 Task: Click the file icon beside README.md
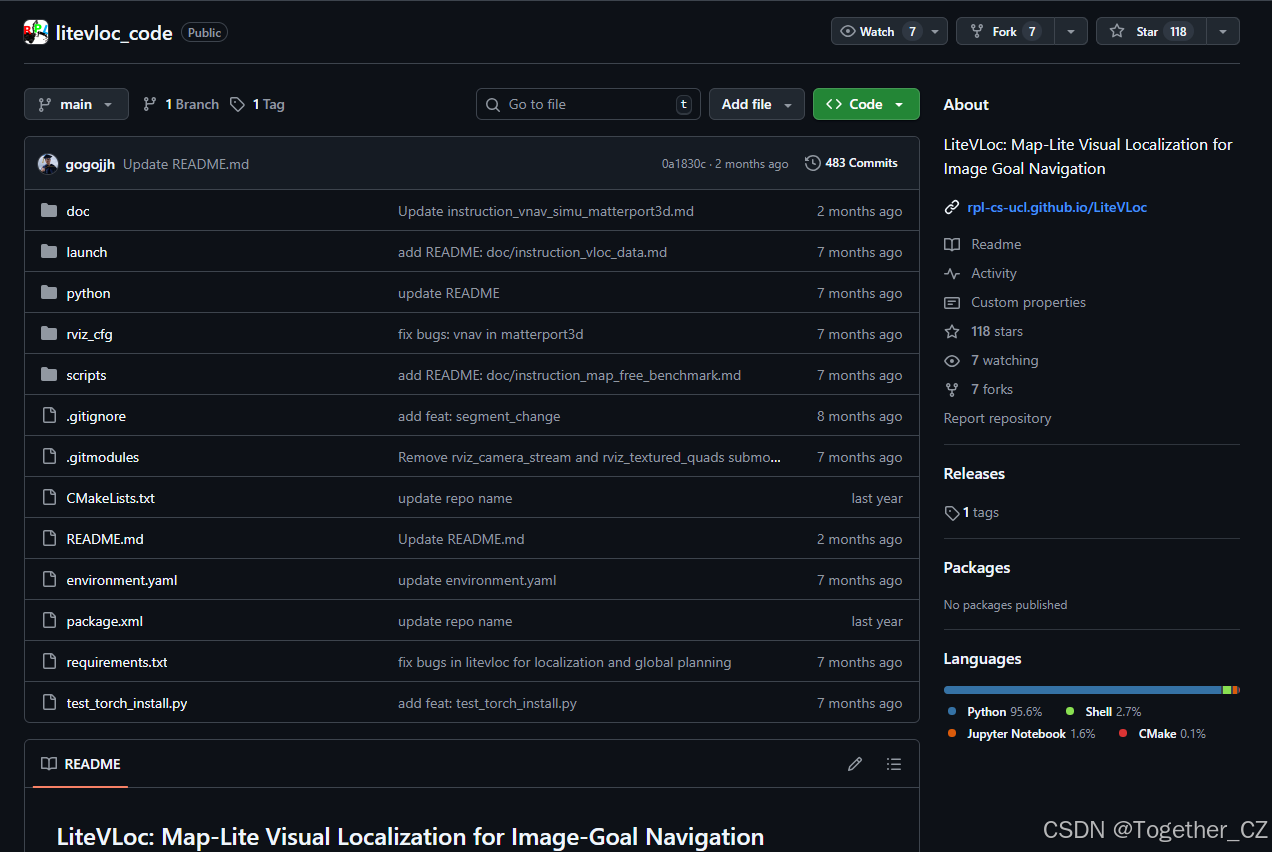click(x=49, y=539)
